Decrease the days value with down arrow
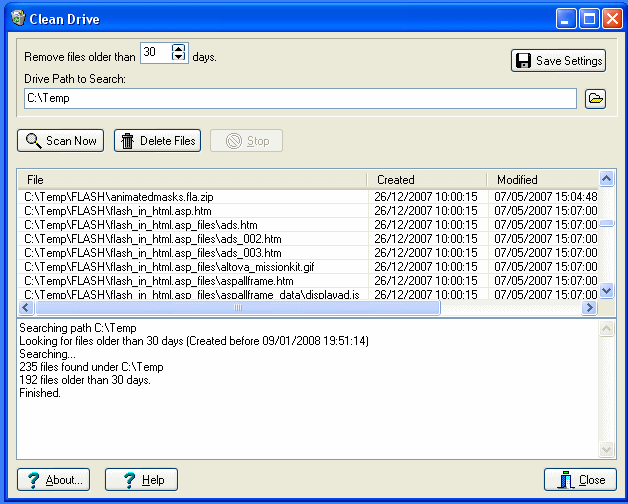The width and height of the screenshot is (628, 504). coord(179,58)
